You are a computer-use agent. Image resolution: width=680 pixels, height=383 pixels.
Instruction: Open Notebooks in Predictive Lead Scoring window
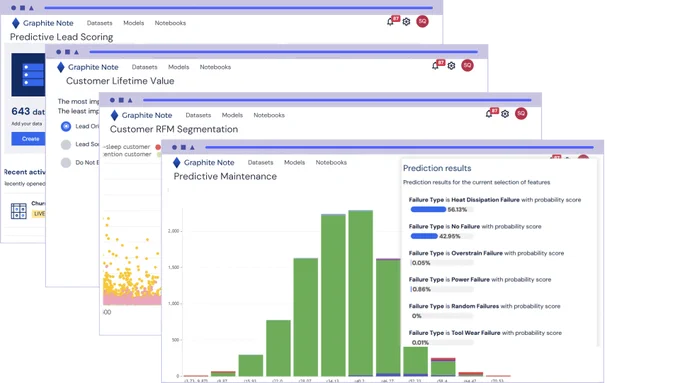[x=170, y=23]
